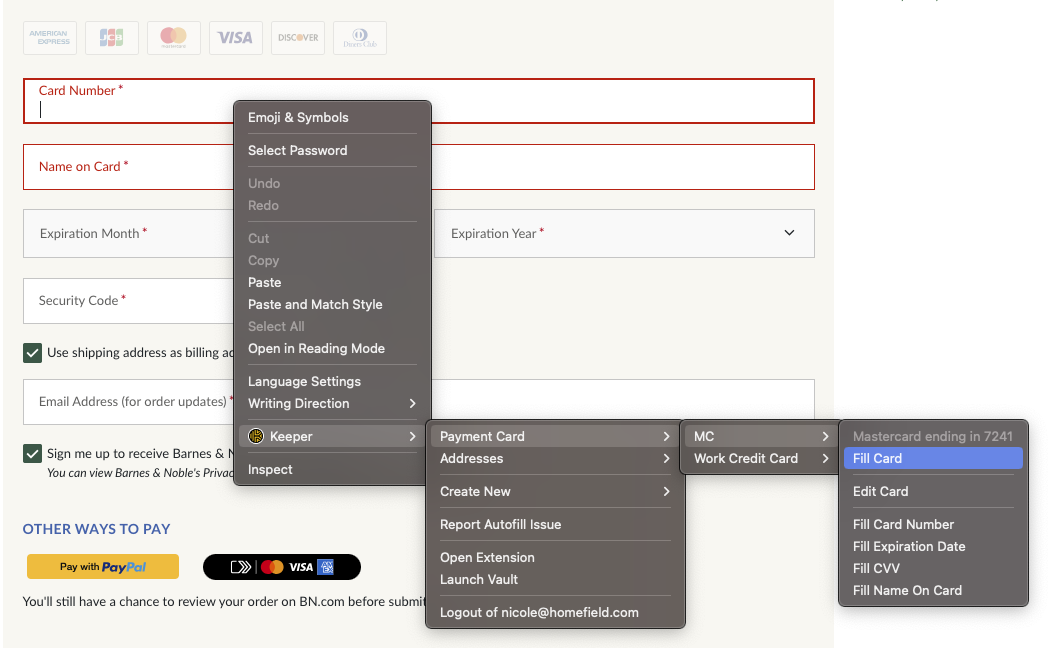Click the JCB card type icon
Screen dimensions: 1052x648
pyautogui.click(x=111, y=37)
